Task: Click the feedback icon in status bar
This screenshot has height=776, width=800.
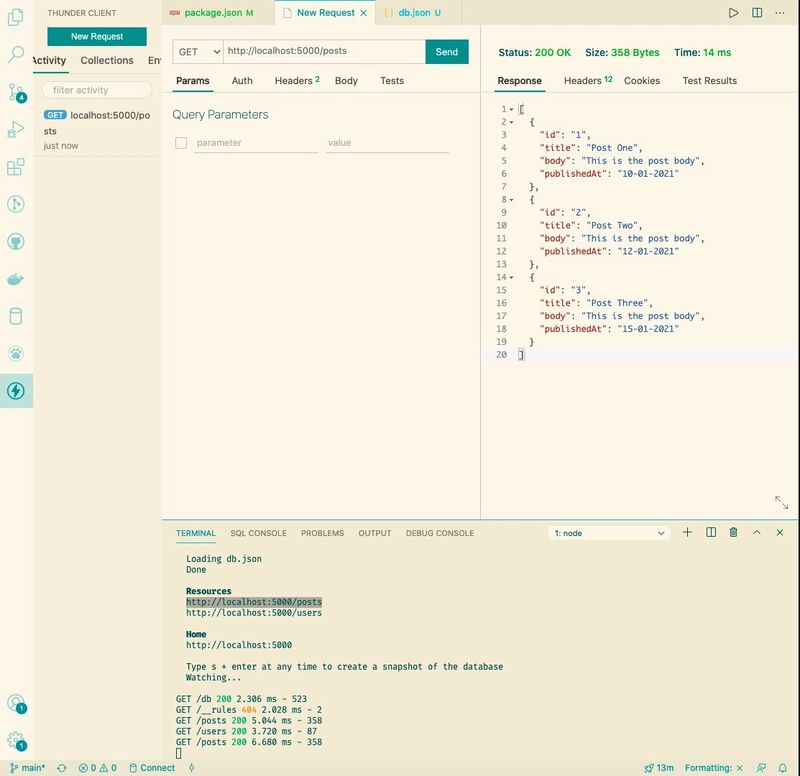Action: [x=761, y=768]
